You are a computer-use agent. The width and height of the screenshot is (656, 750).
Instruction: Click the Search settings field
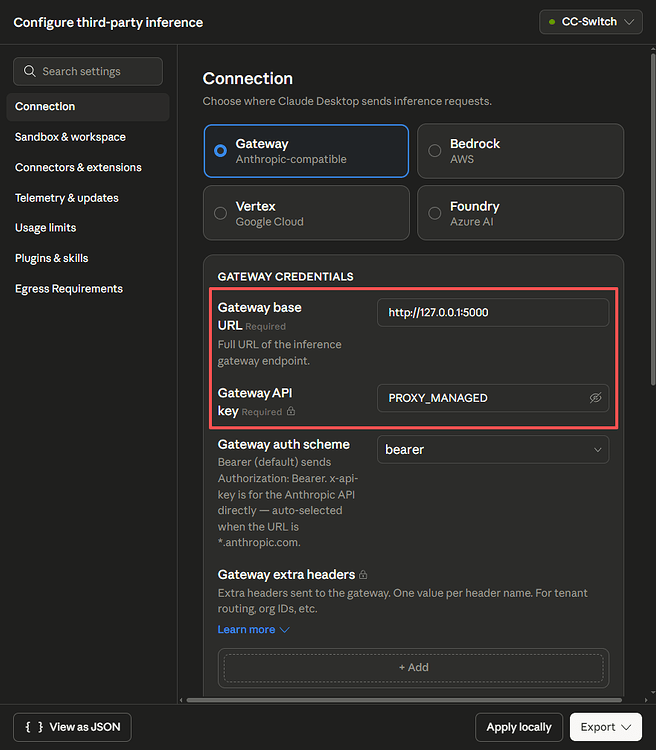coord(88,71)
